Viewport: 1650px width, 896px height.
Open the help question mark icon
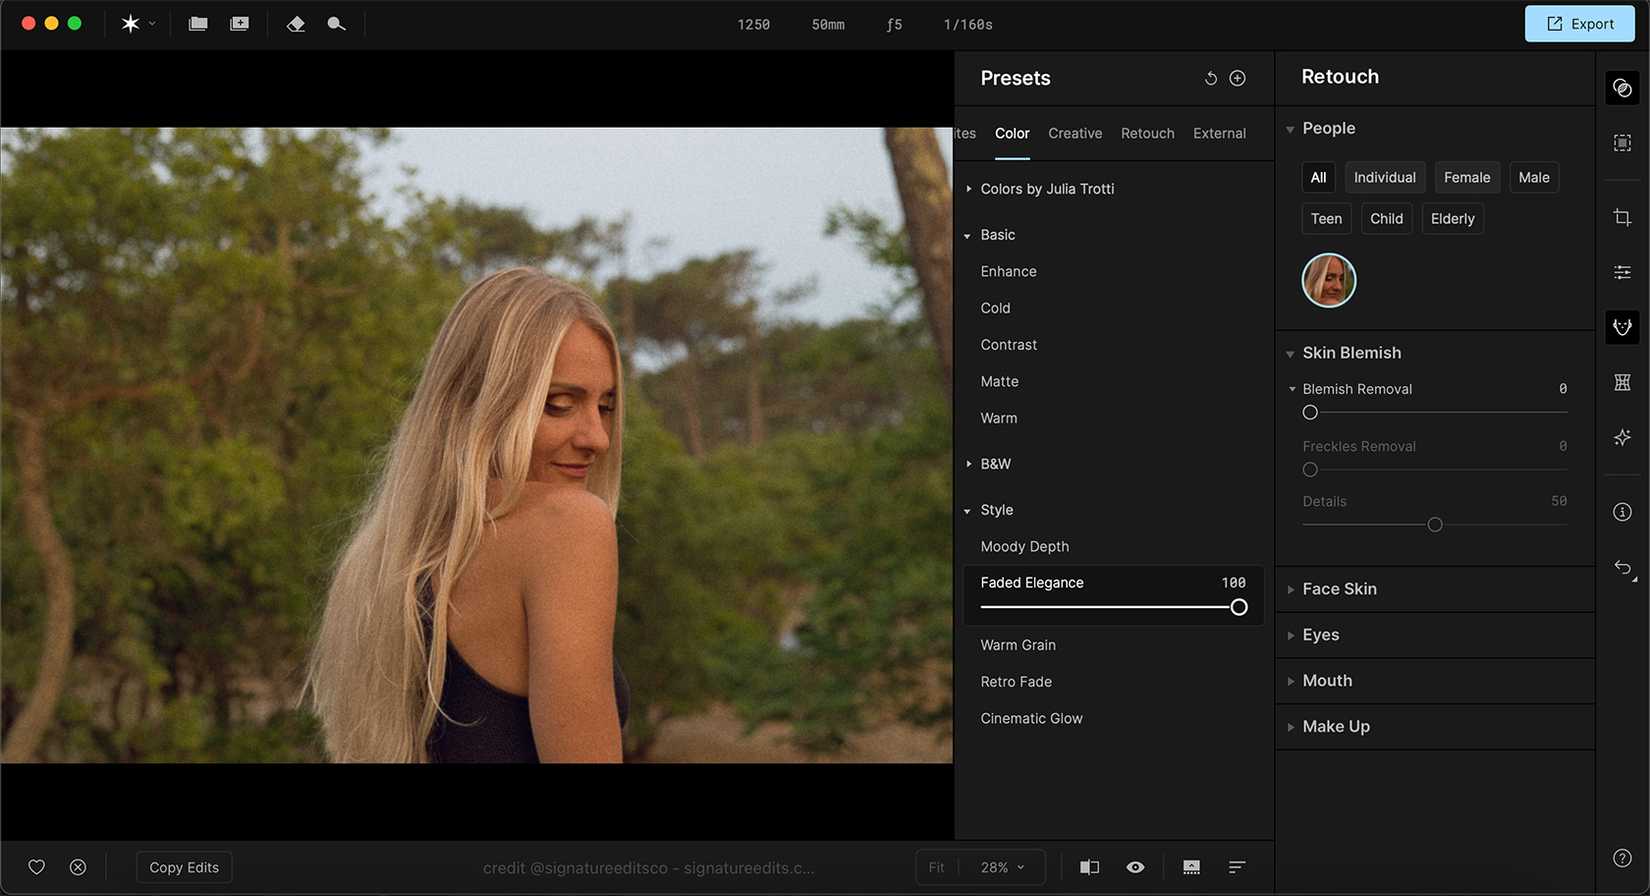tap(1622, 858)
